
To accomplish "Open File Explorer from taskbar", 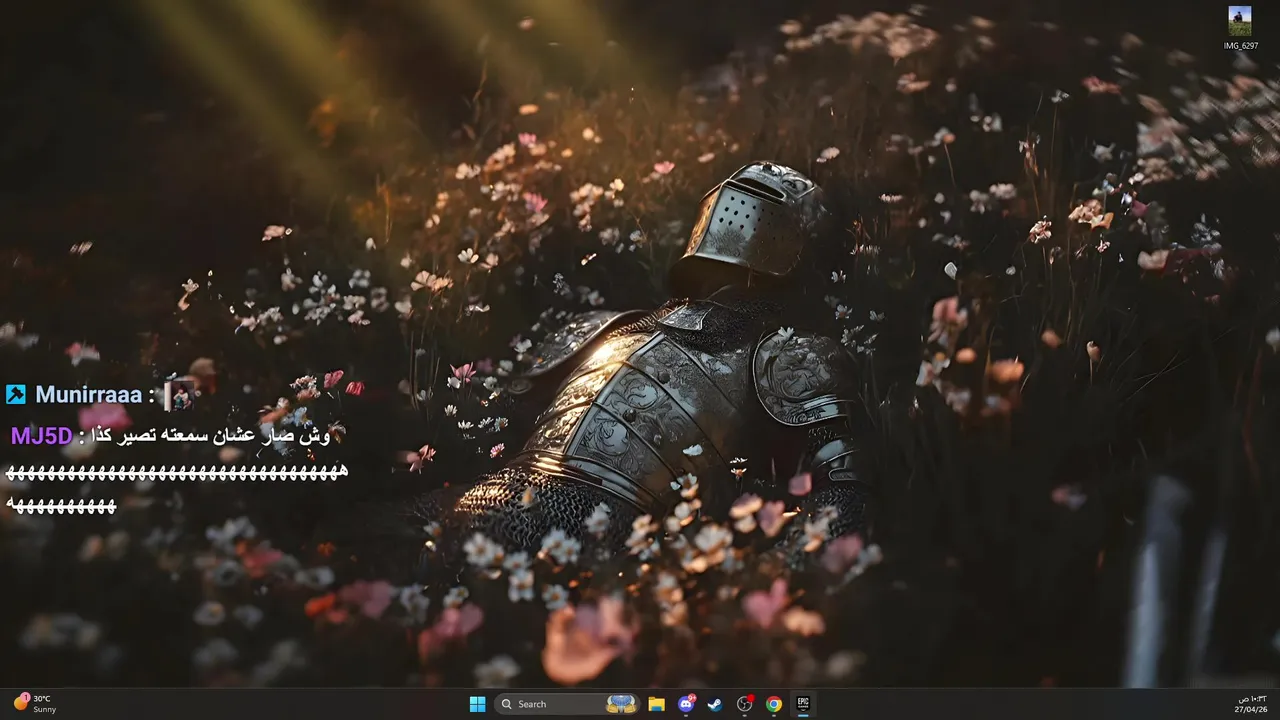I will coord(656,704).
